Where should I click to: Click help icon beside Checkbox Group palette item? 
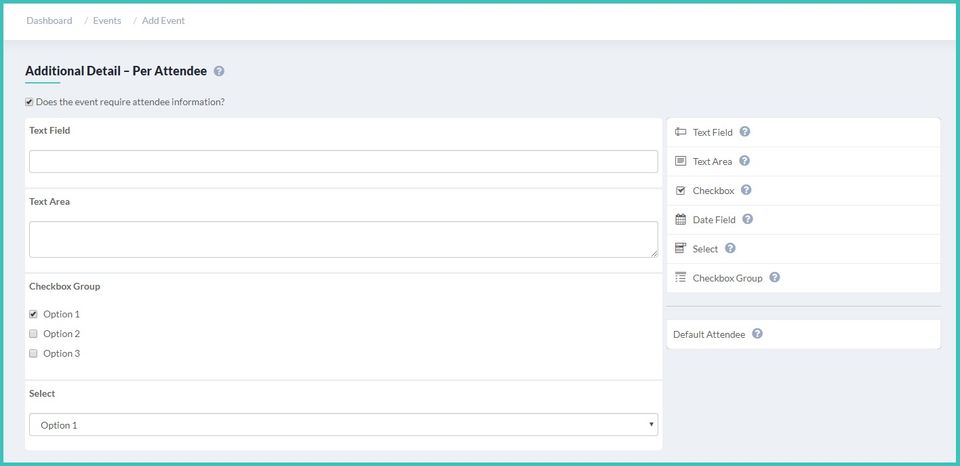pyautogui.click(x=774, y=277)
